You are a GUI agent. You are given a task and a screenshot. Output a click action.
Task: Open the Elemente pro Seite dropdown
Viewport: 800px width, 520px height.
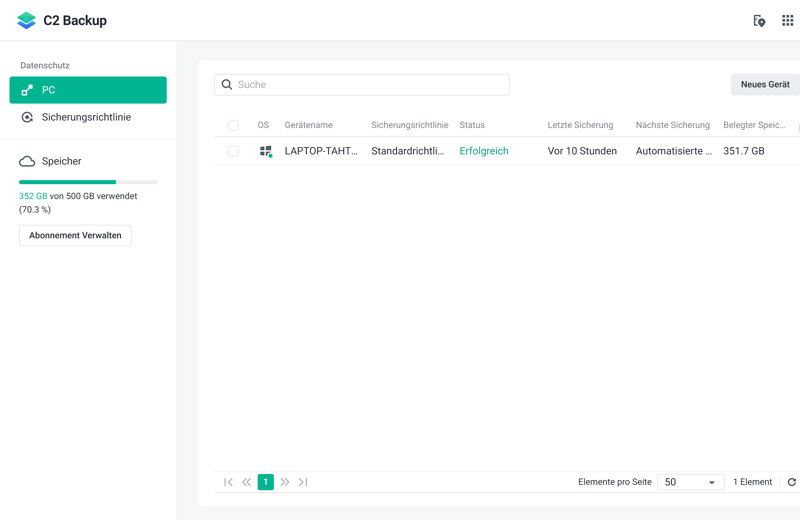[x=690, y=482]
